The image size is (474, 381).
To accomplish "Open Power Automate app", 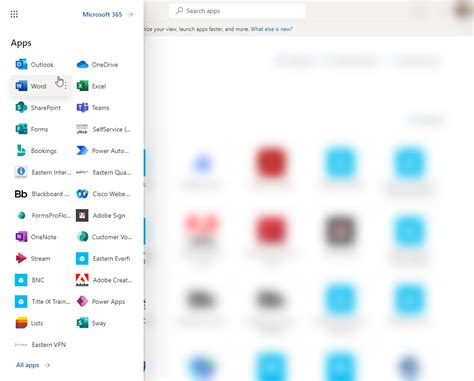I will (103, 151).
